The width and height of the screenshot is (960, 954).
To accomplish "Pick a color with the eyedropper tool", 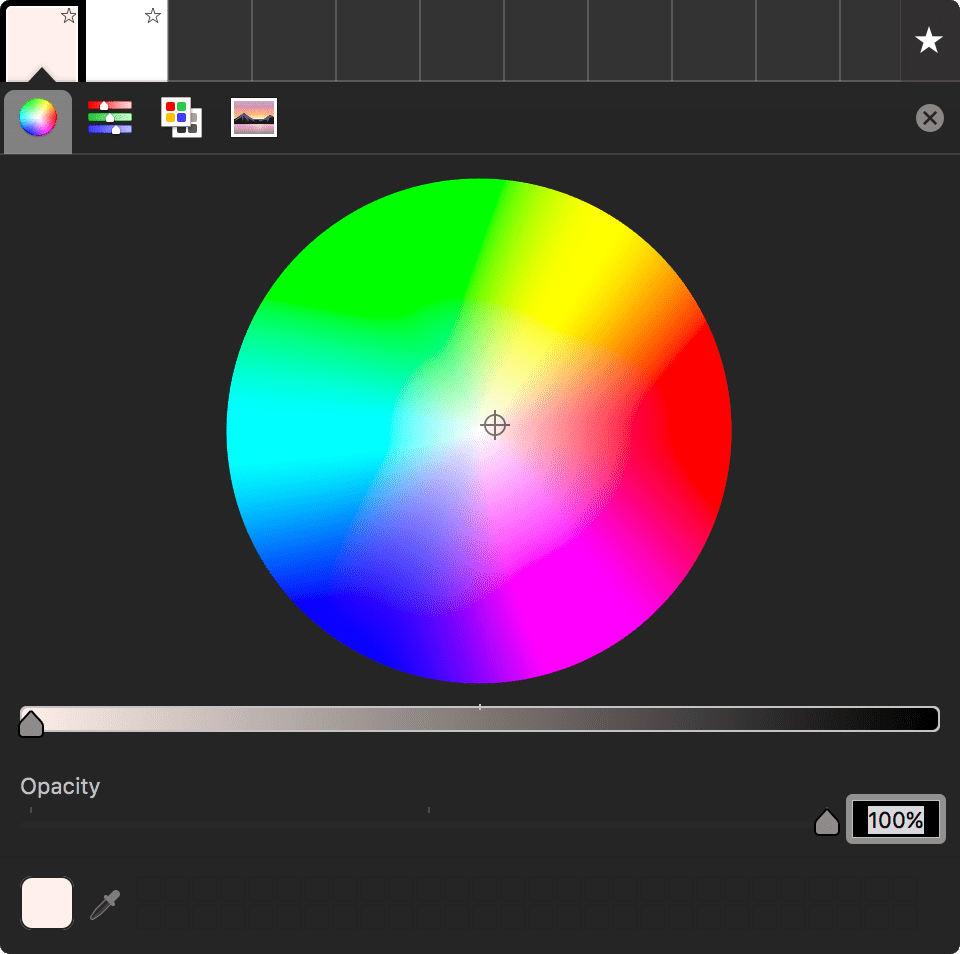I will [105, 904].
